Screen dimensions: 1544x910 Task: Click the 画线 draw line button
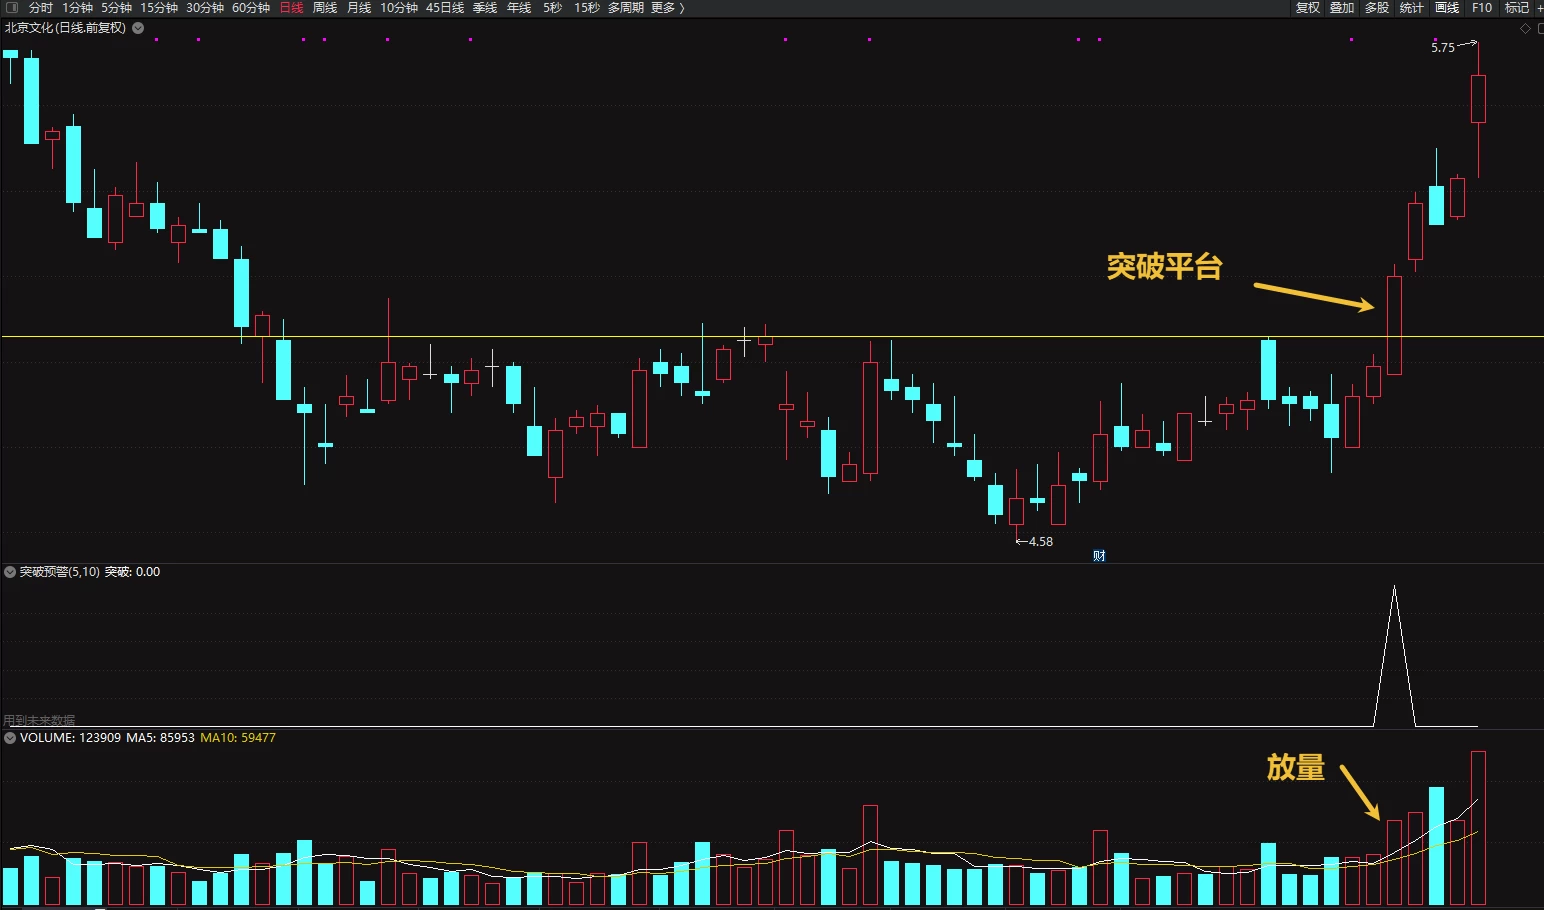coord(1447,7)
